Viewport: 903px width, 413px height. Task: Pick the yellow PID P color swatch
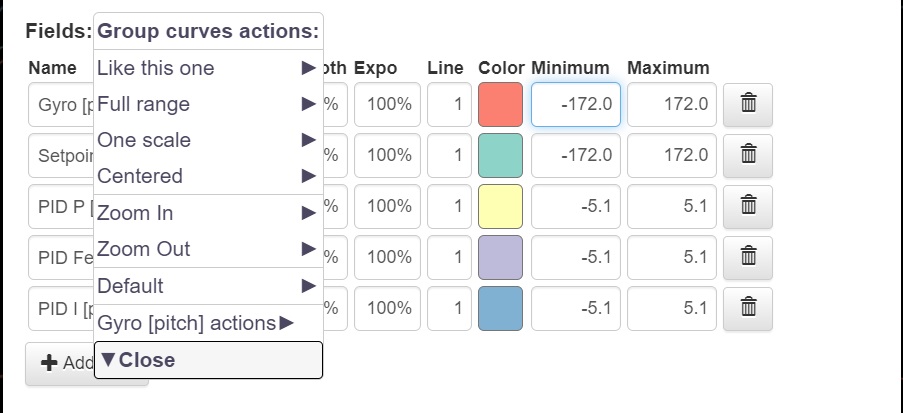coord(500,206)
